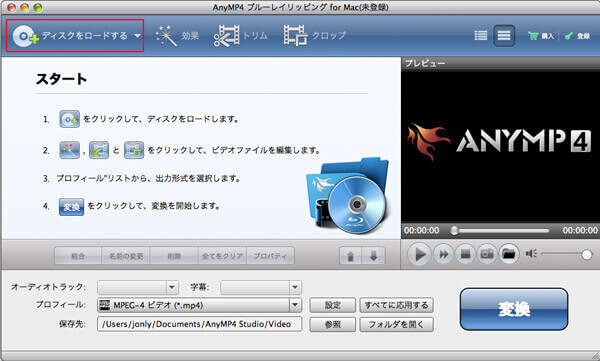Click the Clear All (全てをクリア) button

(x=222, y=256)
